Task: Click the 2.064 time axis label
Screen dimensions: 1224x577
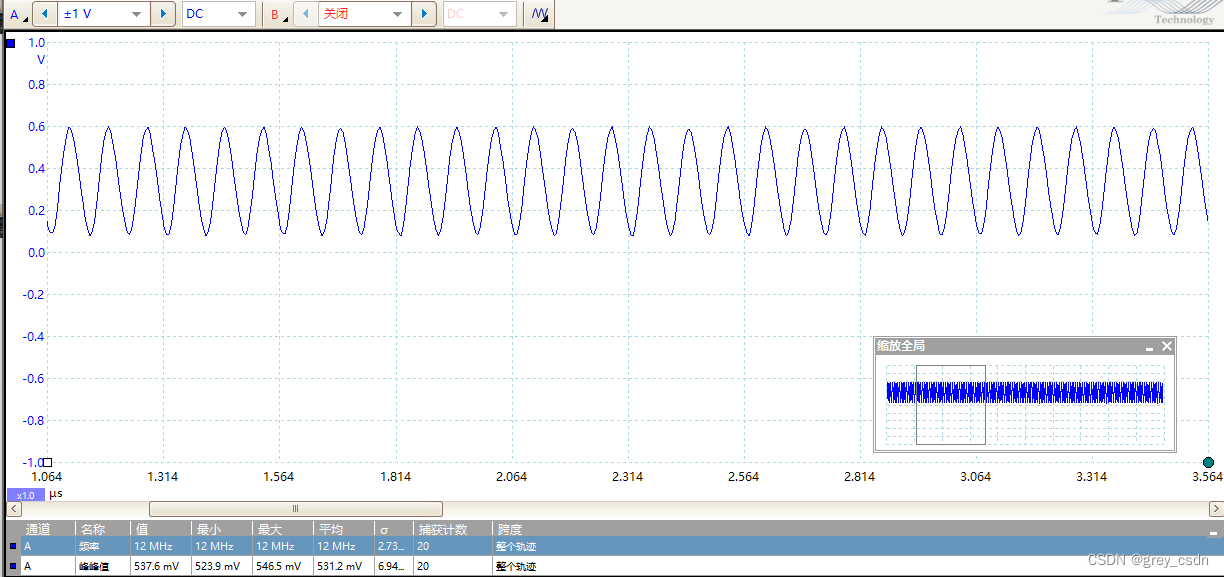Action: tap(511, 477)
